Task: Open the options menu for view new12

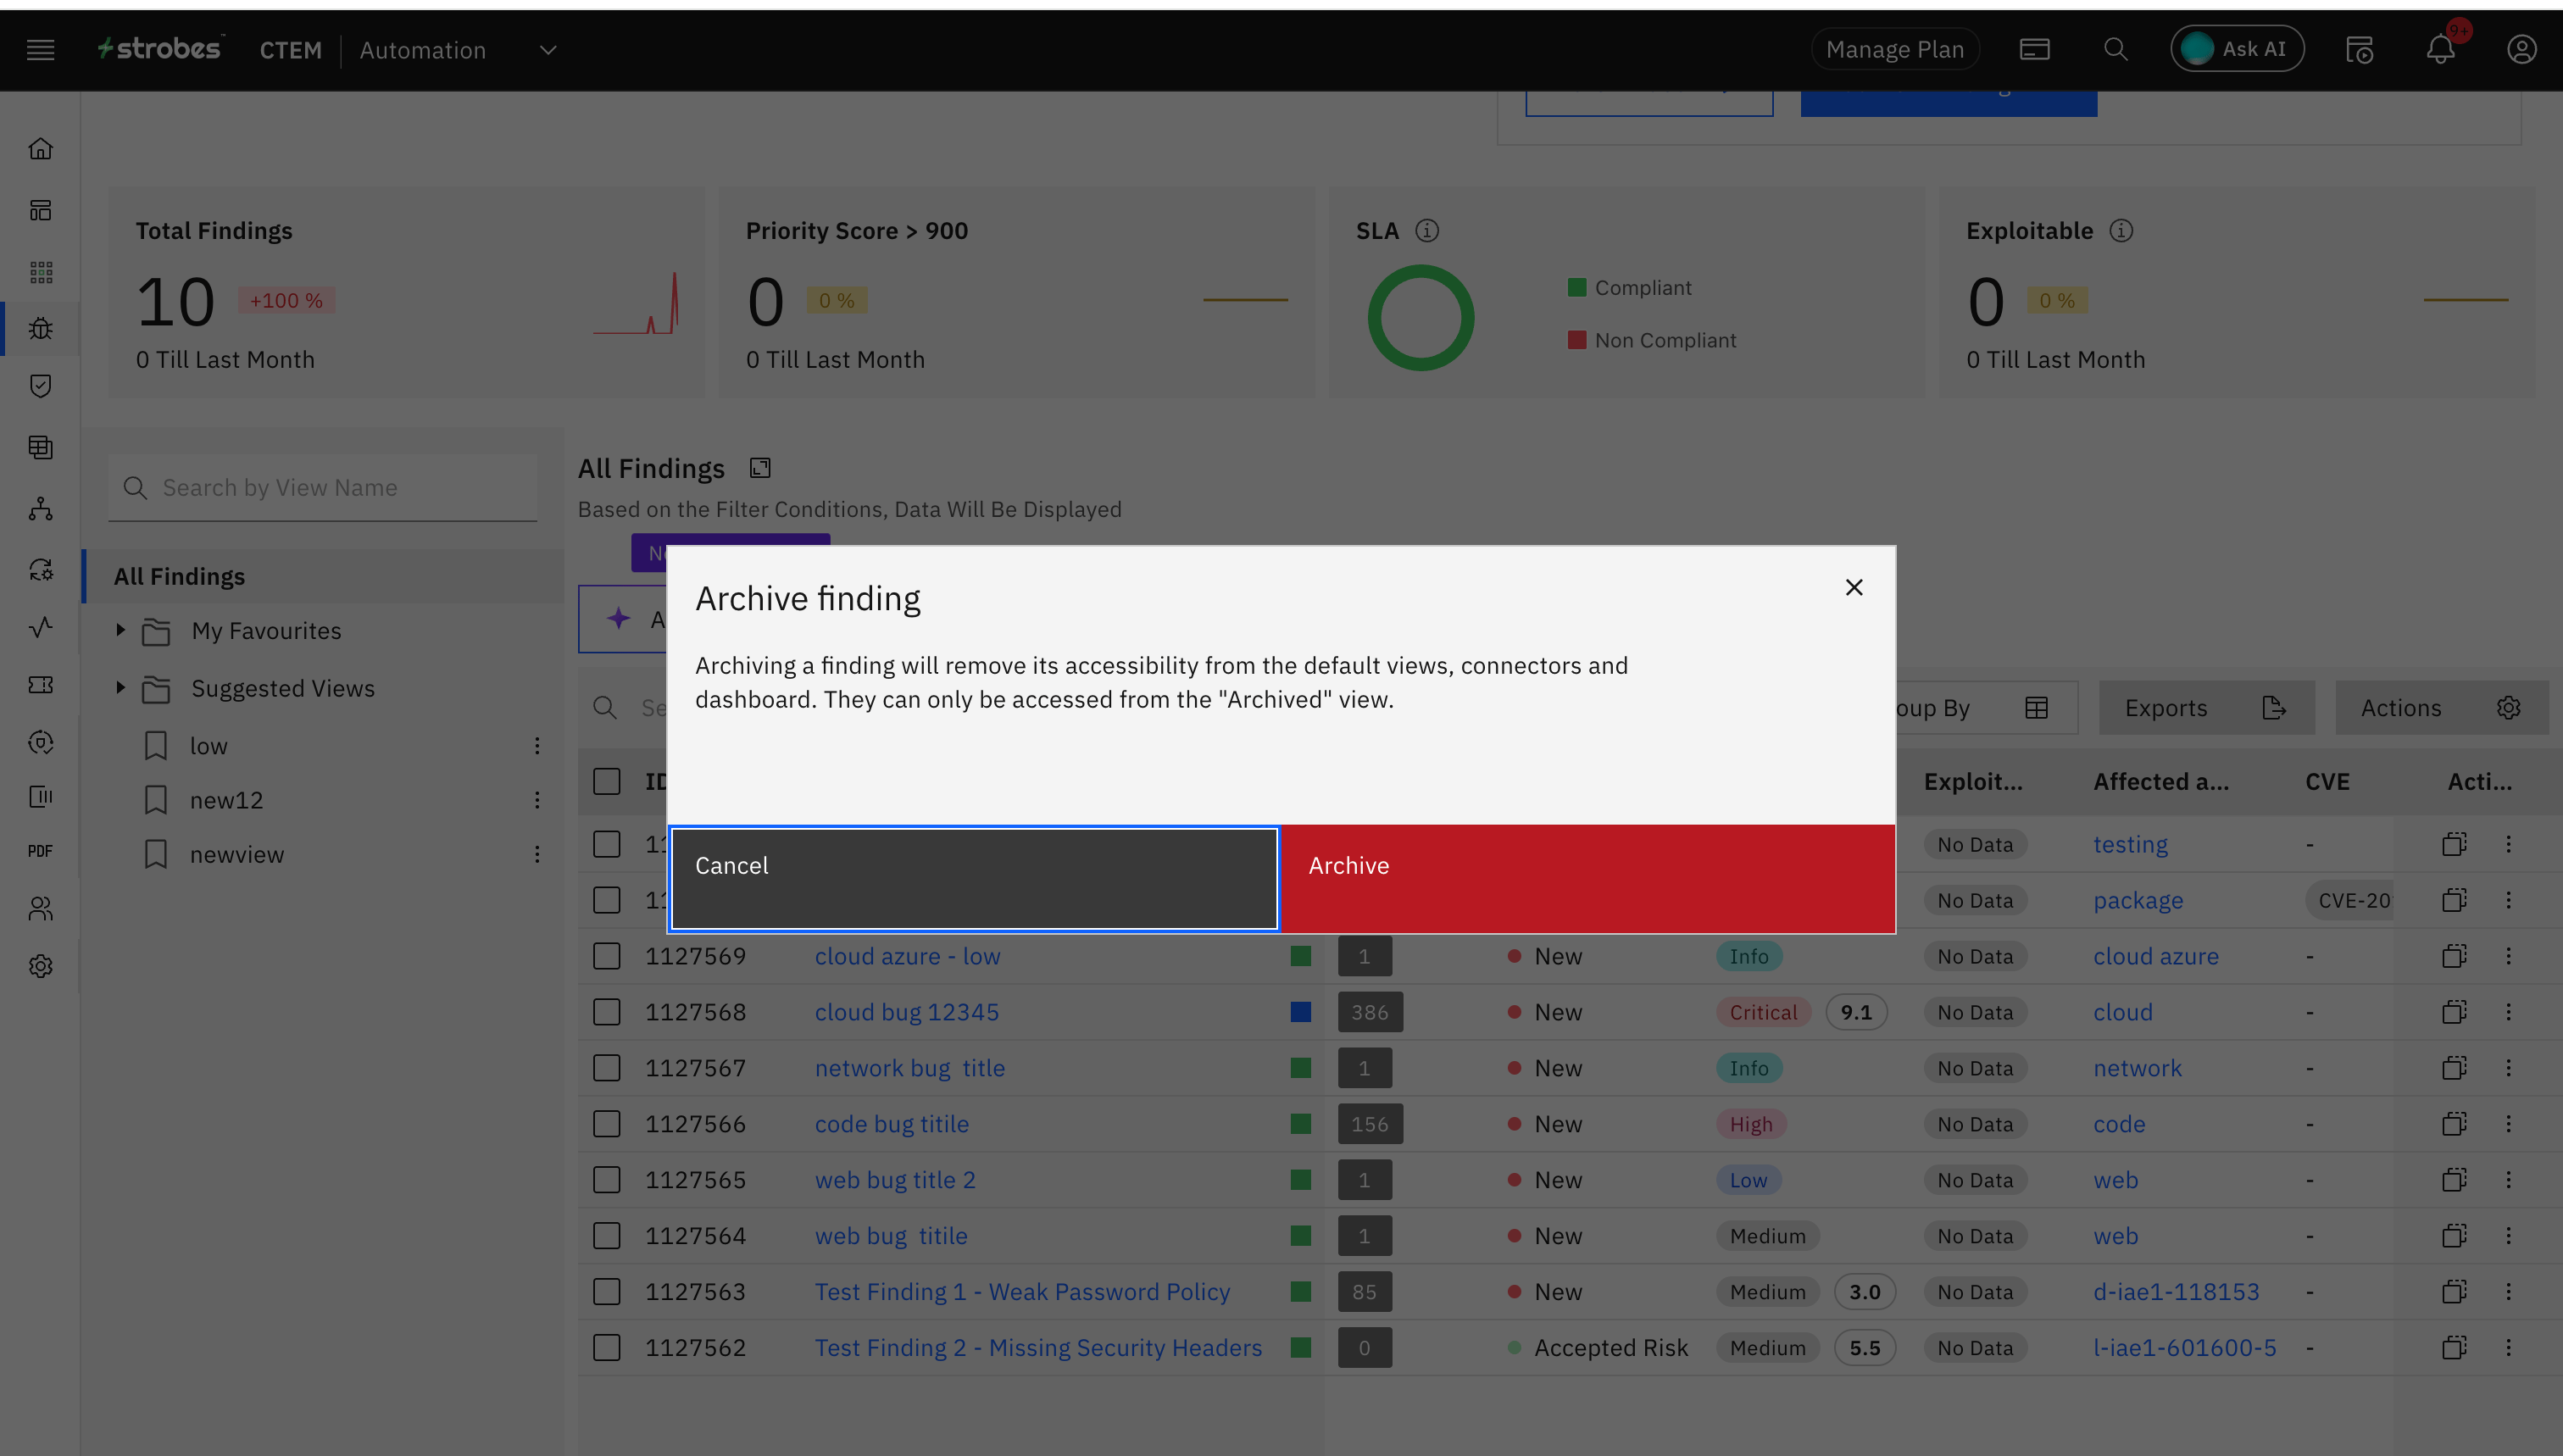Action: tap(537, 800)
